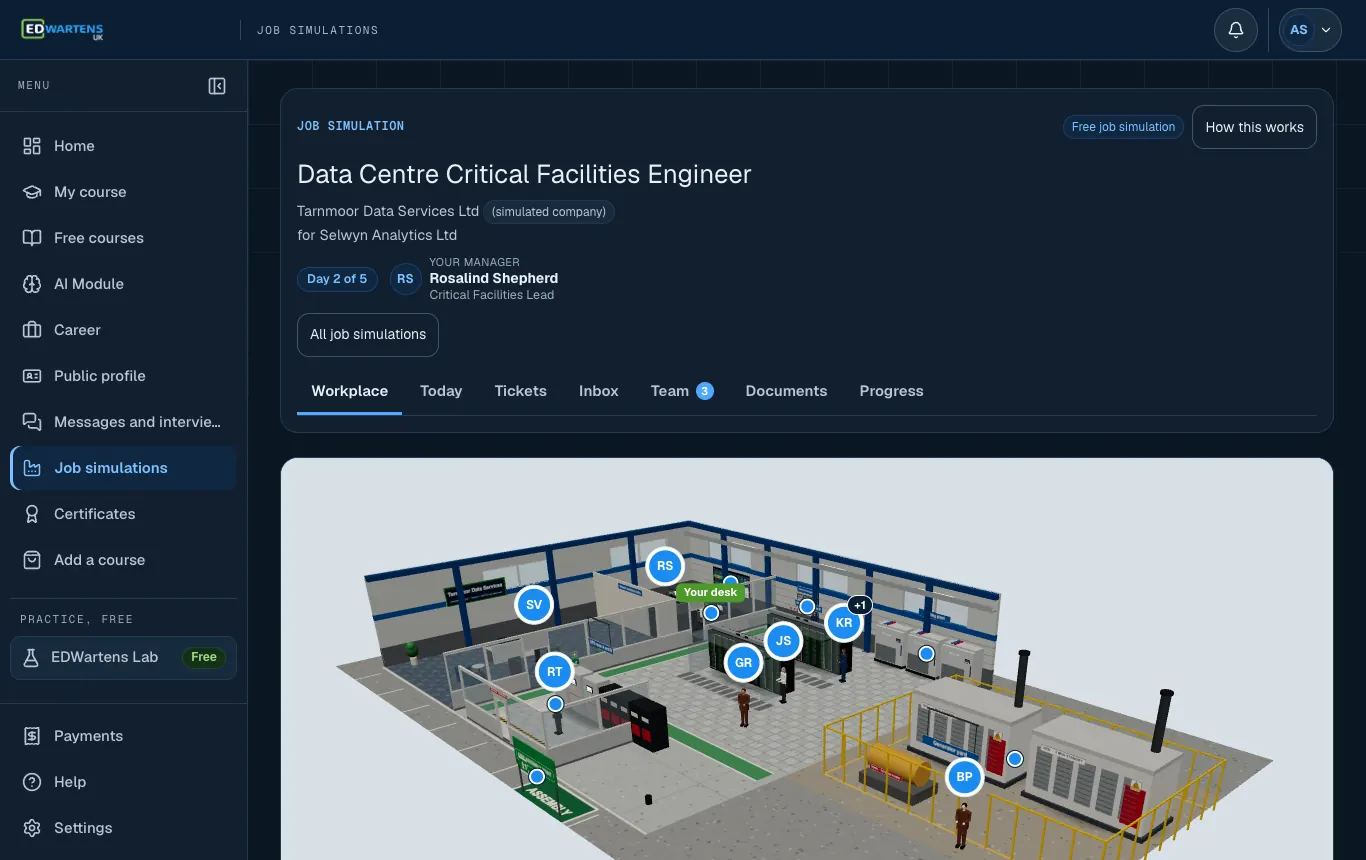Select the Workplace tab

(350, 391)
